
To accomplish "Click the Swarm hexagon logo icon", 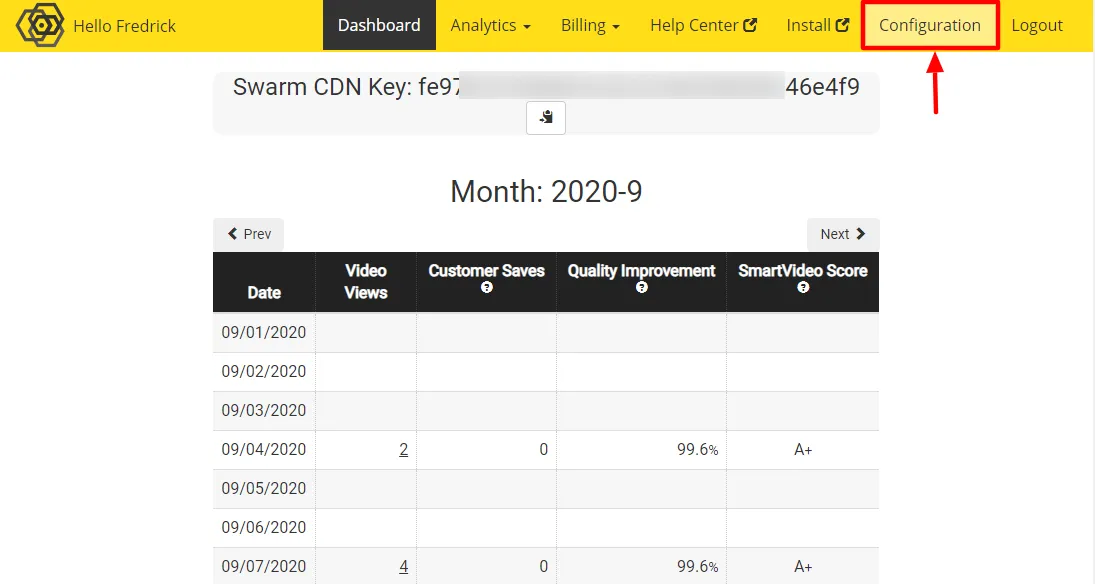I will (x=40, y=25).
